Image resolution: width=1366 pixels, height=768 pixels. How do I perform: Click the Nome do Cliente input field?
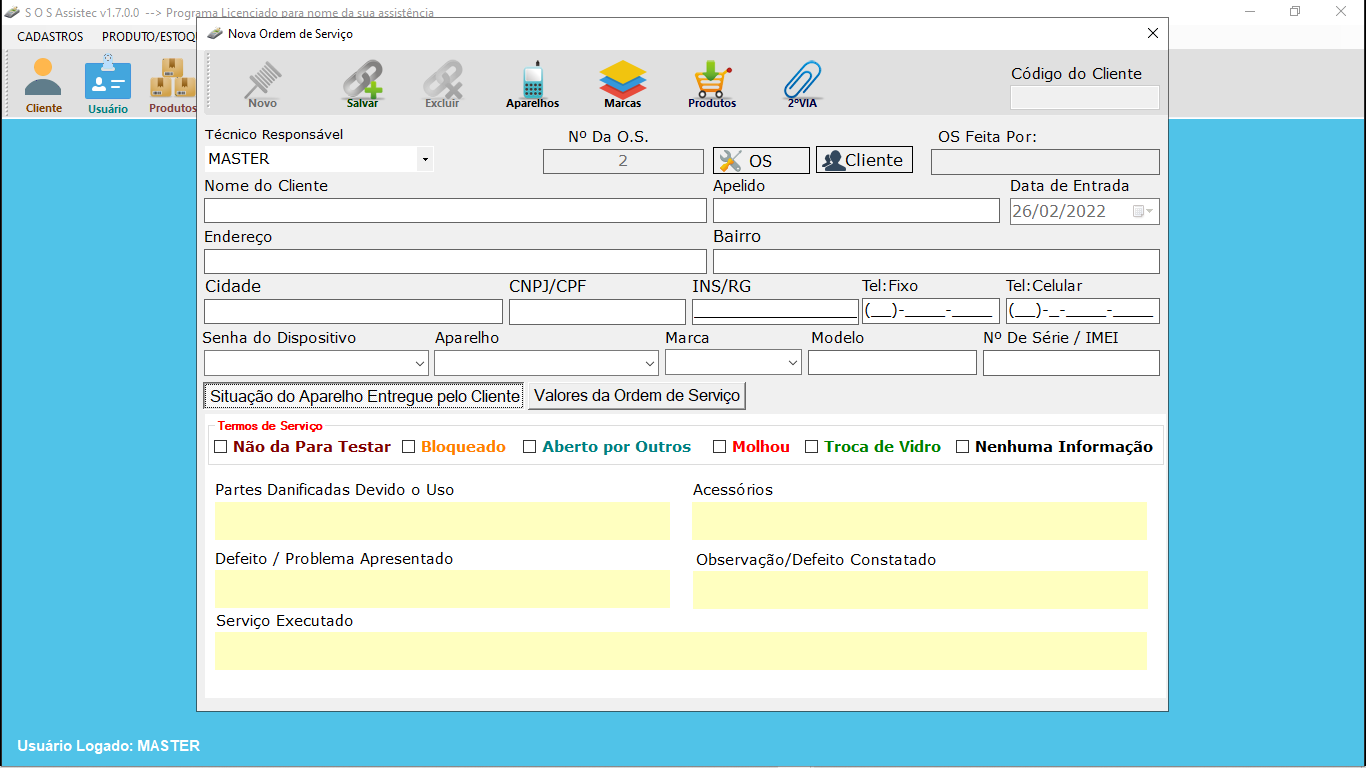coord(455,211)
